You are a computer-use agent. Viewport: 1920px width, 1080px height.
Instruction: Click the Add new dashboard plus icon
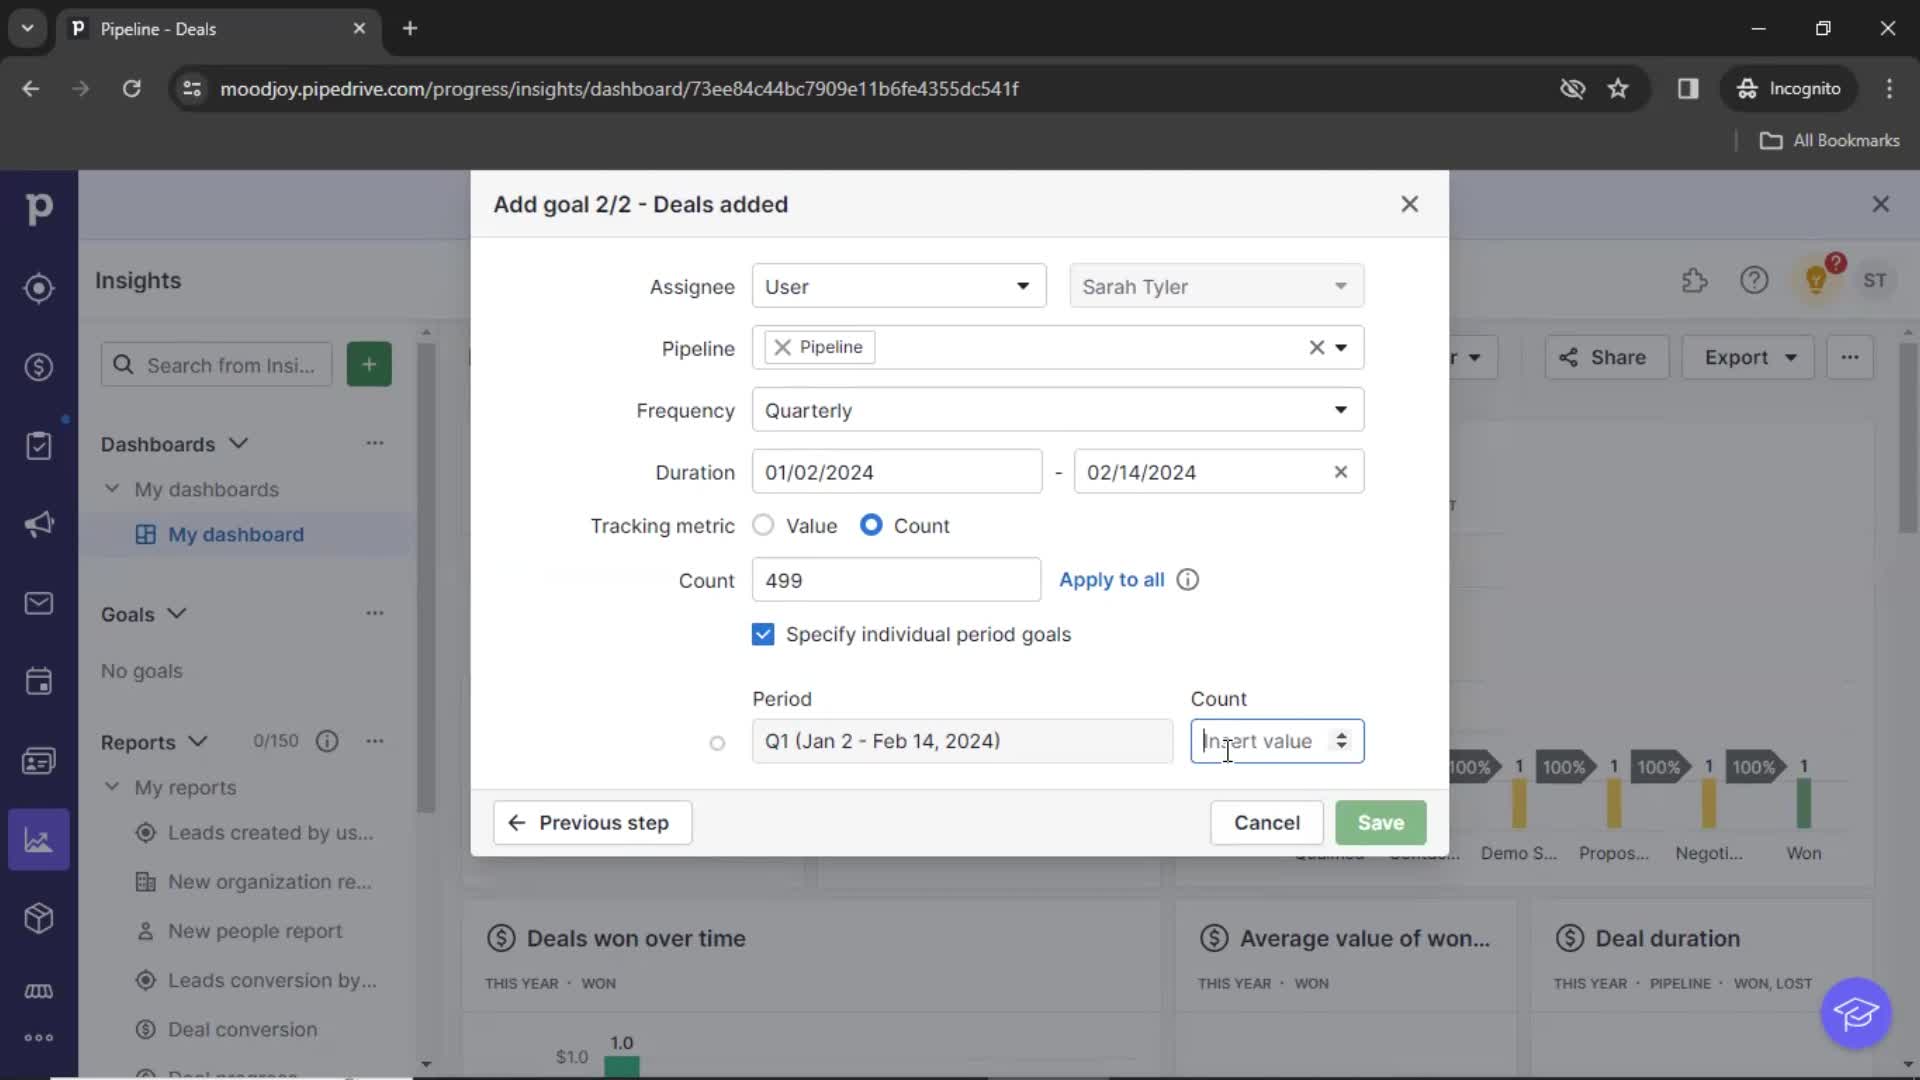click(x=369, y=364)
